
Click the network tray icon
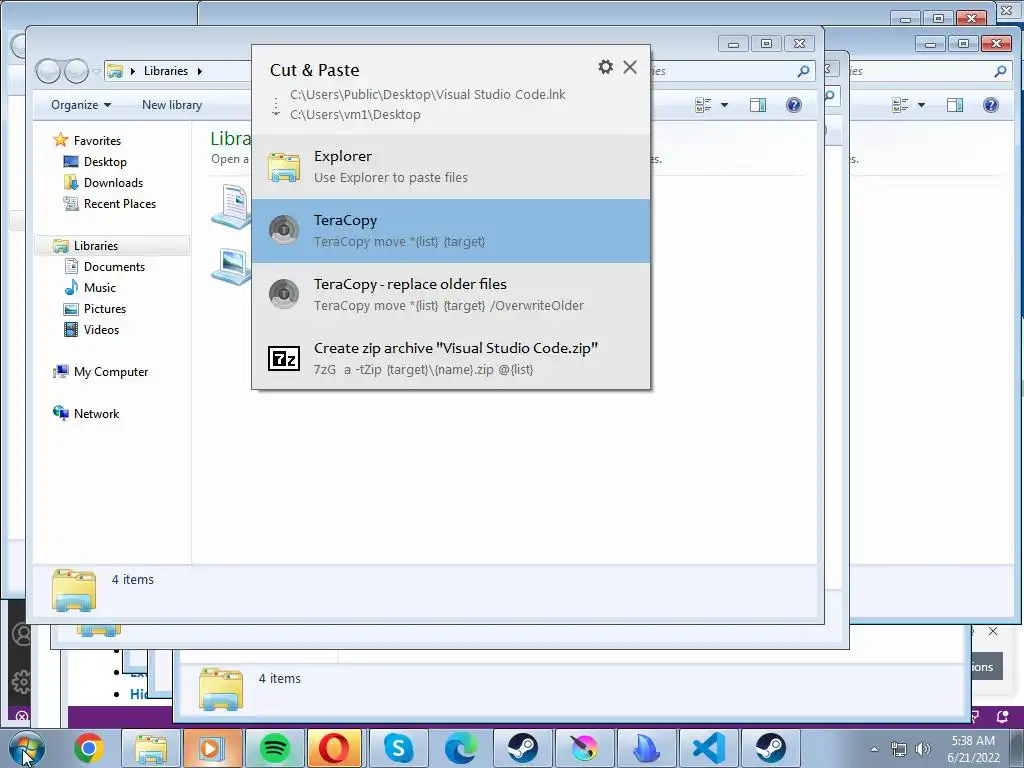[x=899, y=749]
